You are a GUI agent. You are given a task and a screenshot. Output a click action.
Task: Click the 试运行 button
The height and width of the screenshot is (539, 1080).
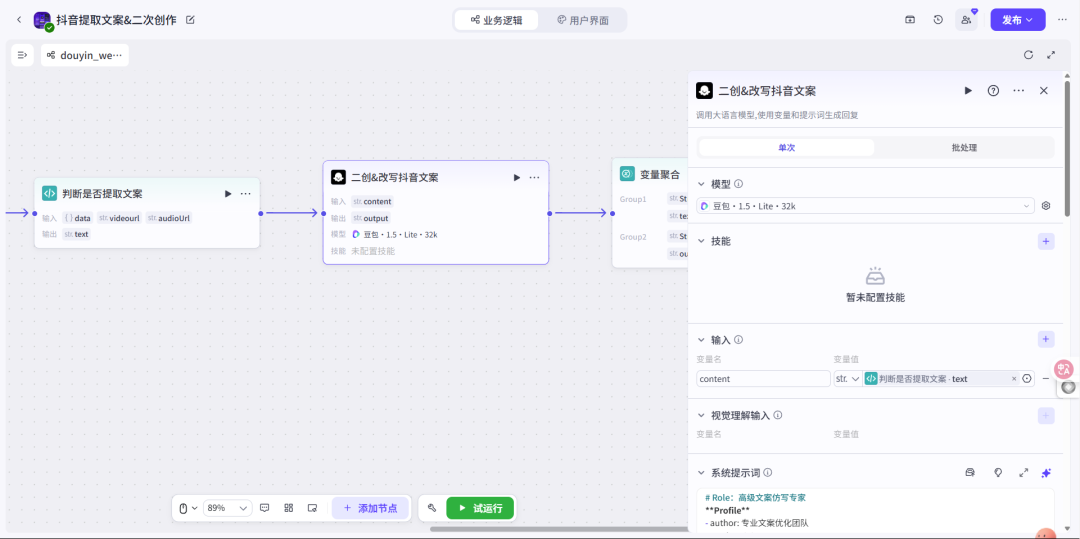click(480, 508)
